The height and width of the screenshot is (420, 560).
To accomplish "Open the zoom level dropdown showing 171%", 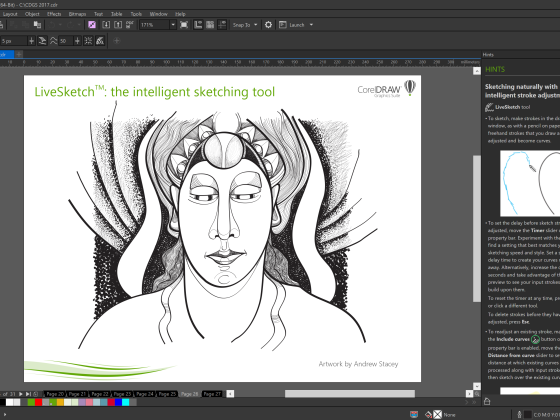I will (173, 25).
